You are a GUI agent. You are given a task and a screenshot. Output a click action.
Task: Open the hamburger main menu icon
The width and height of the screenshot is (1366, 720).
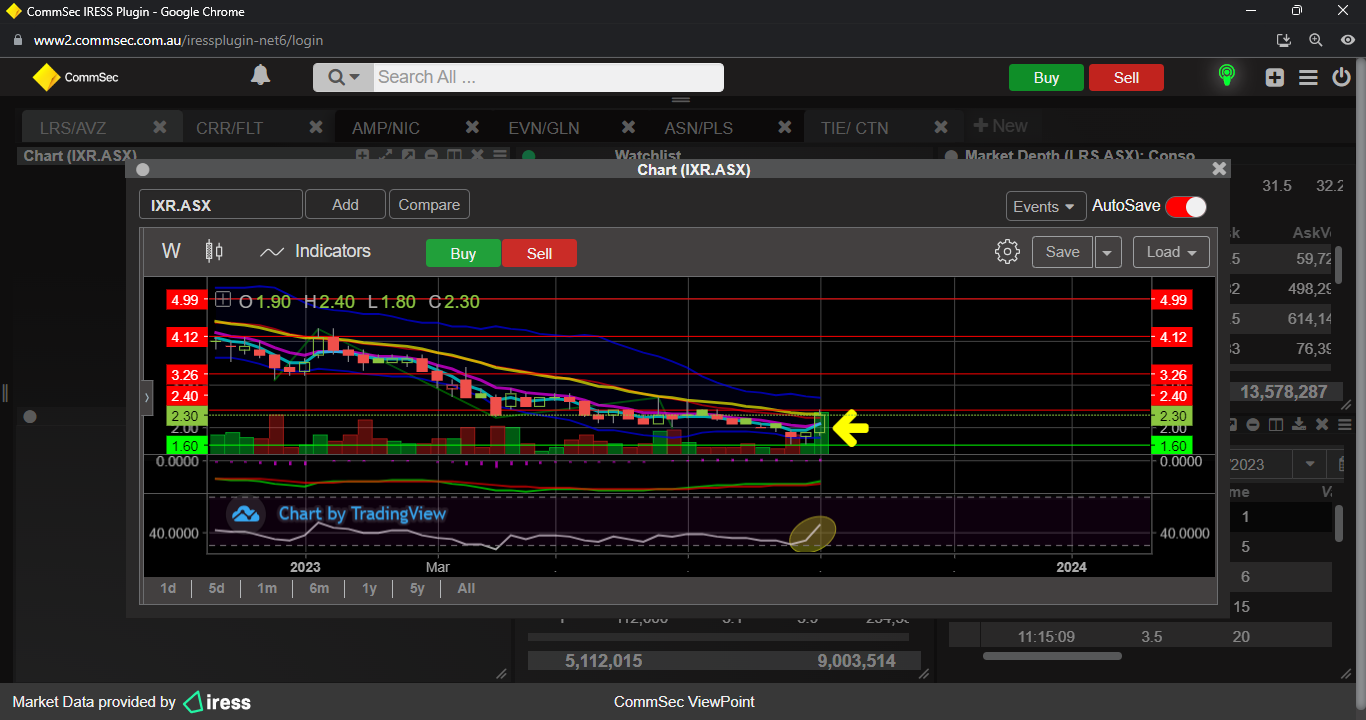click(1308, 77)
